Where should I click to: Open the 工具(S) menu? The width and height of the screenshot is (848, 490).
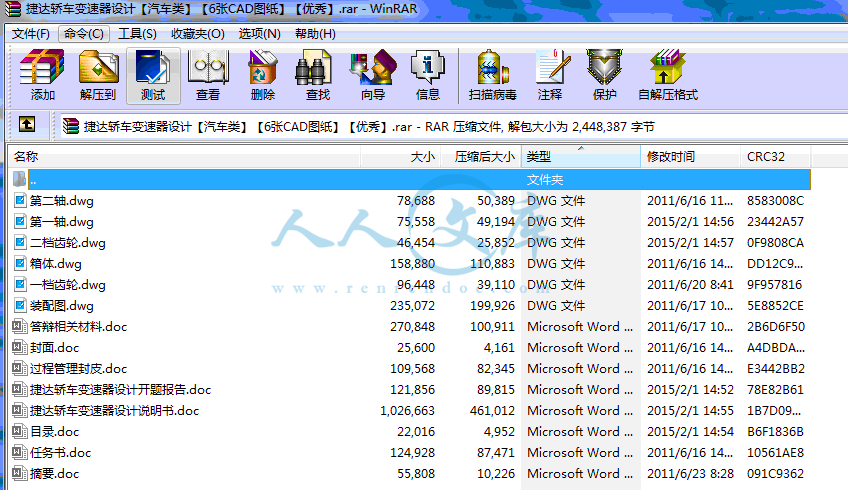tap(137, 34)
